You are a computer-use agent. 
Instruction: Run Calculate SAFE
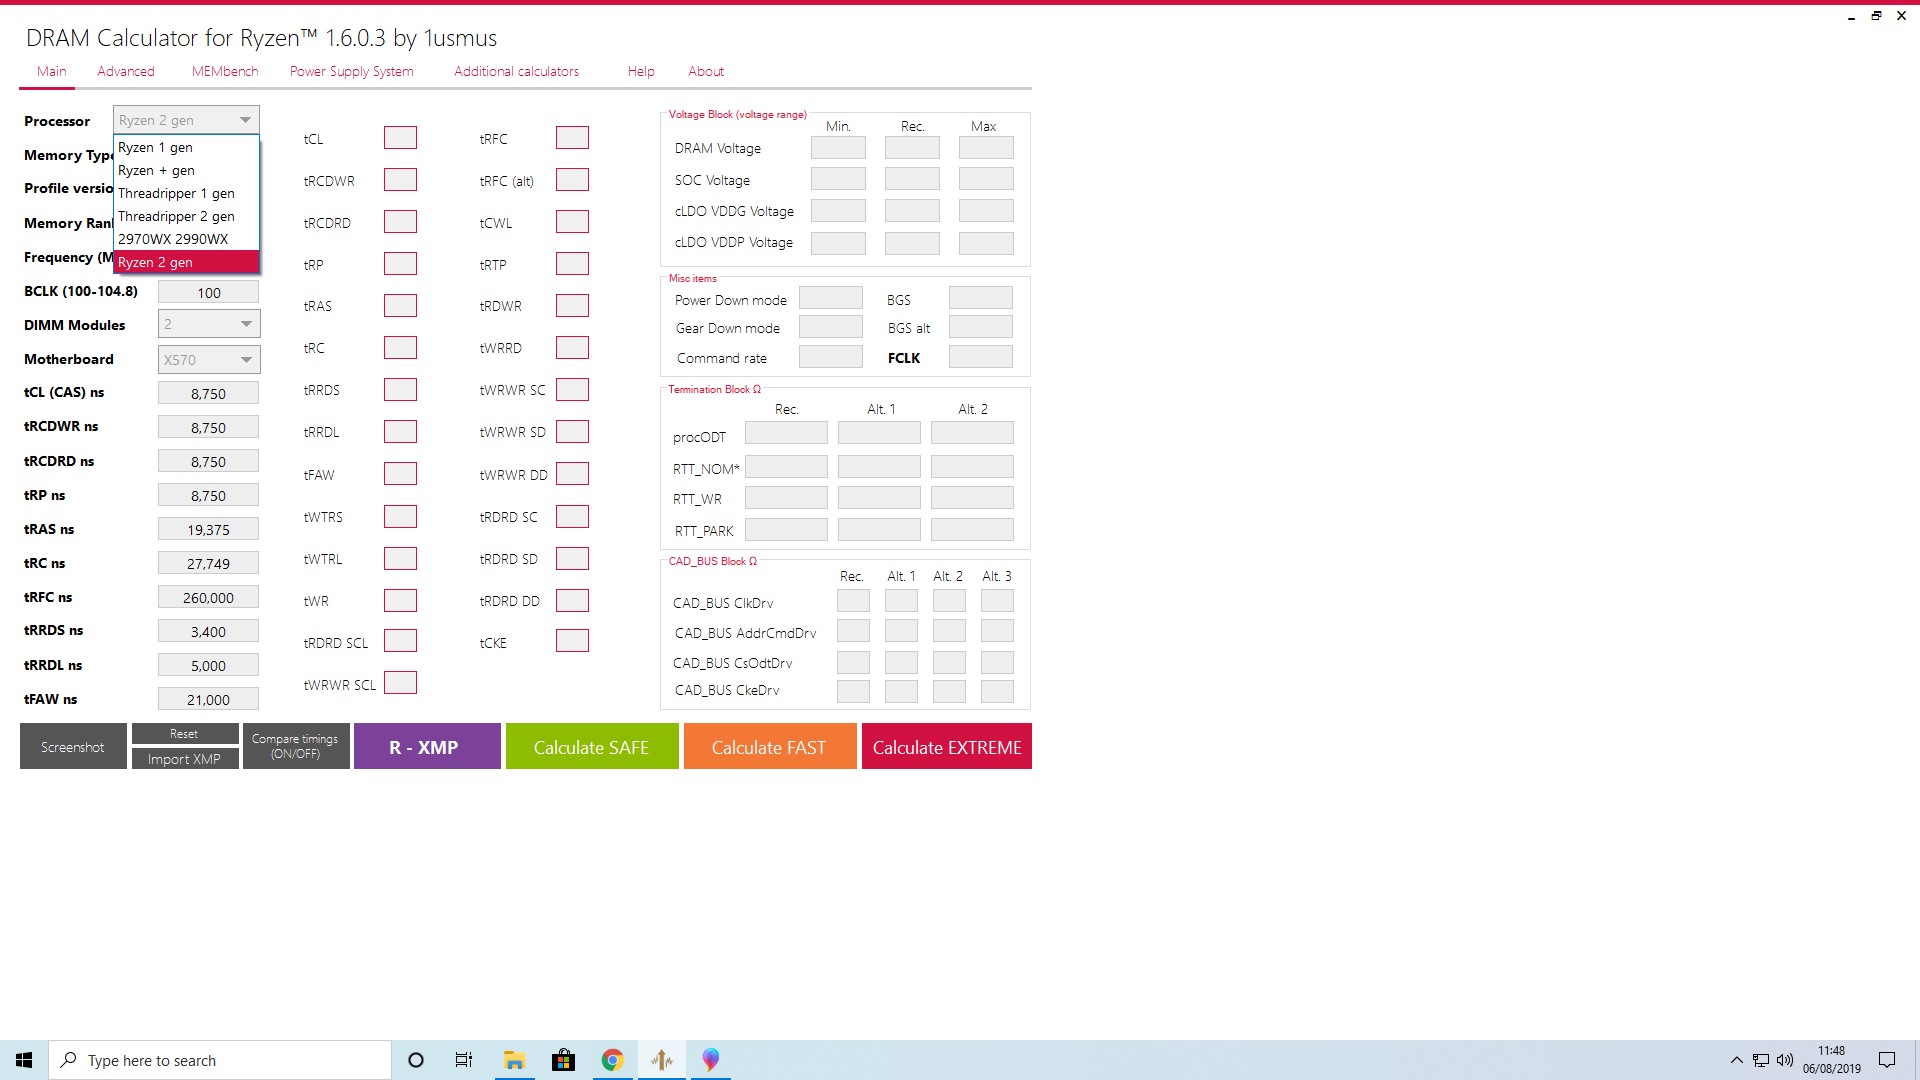click(592, 746)
